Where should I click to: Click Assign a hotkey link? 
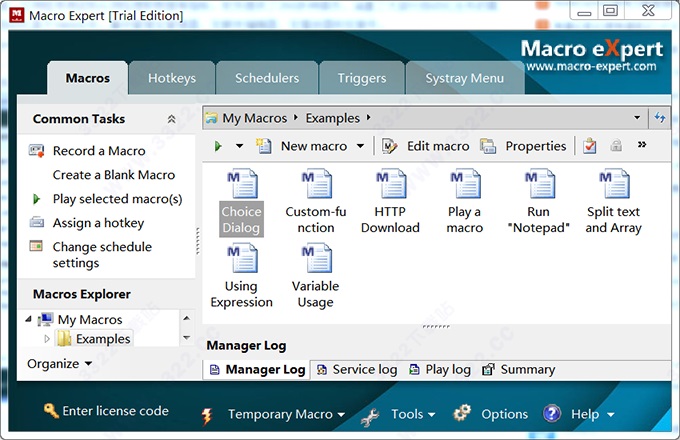coord(98,223)
